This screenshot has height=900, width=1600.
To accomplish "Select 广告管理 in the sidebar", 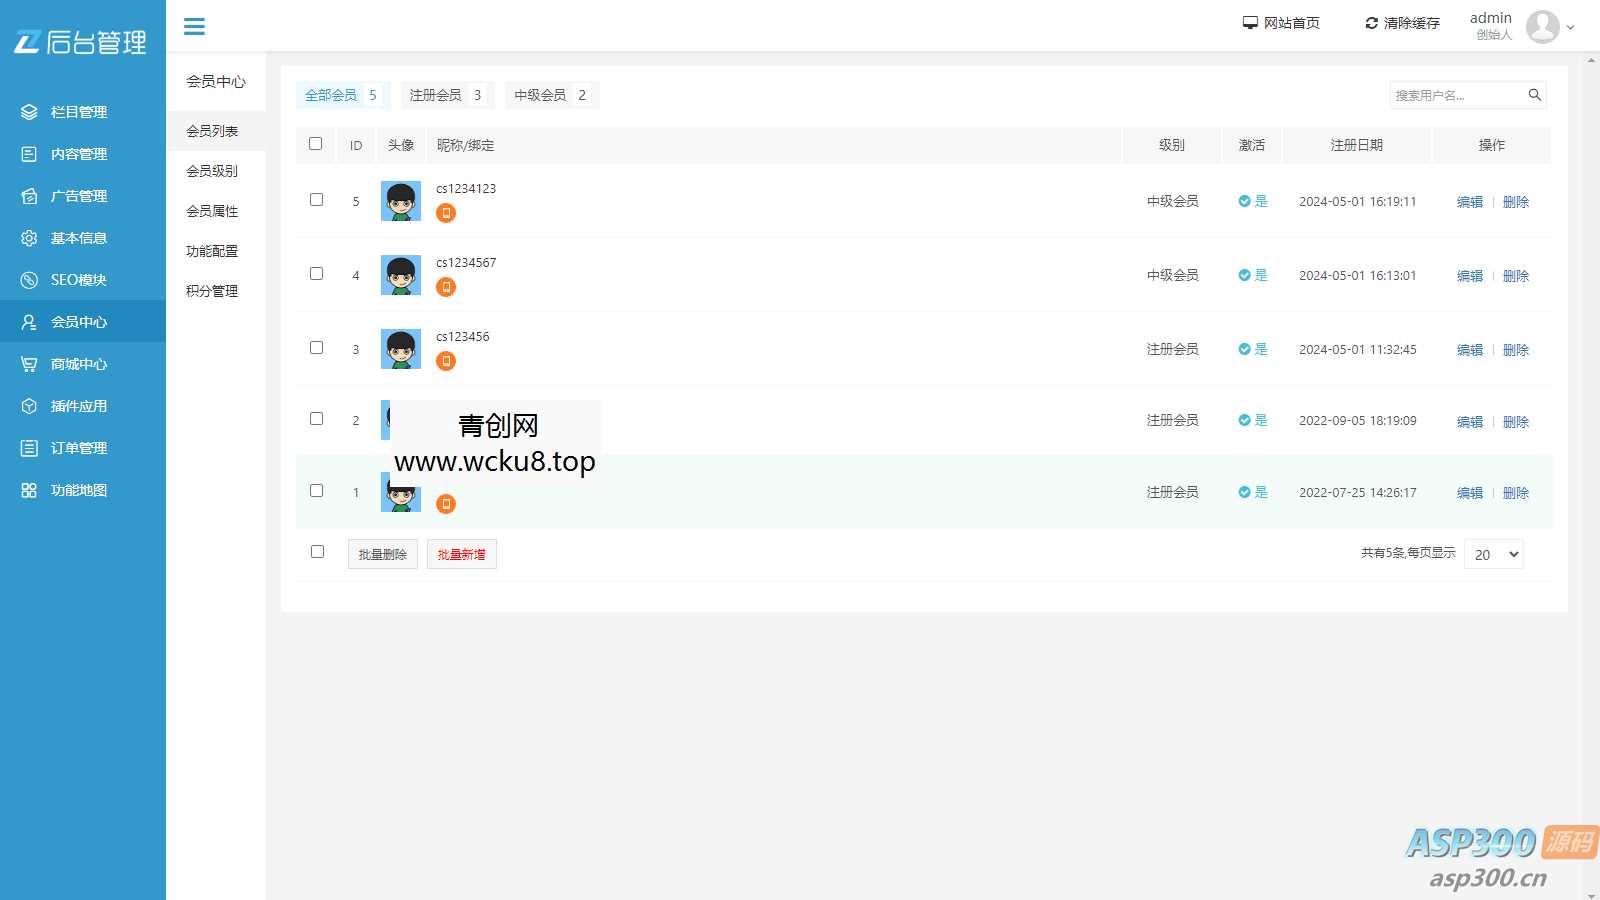I will tap(78, 196).
